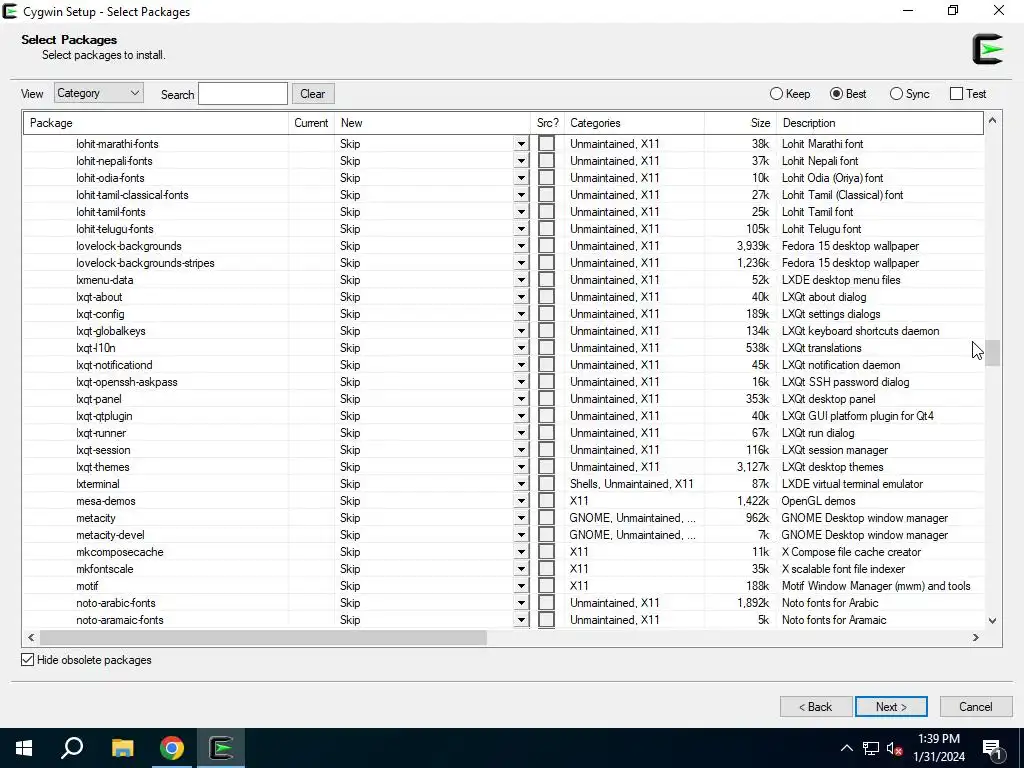Click horizontal scrollbar thumb
1024x768 pixels.
[263, 637]
